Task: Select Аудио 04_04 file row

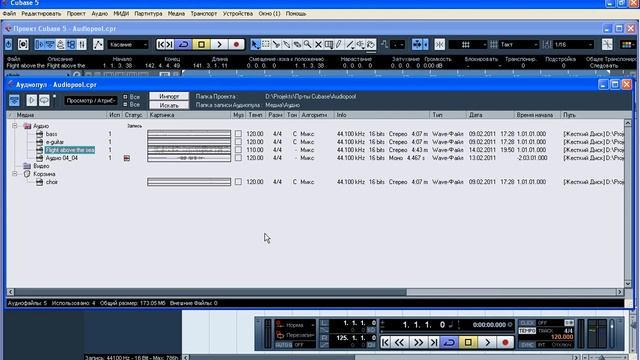Action: 61,158
